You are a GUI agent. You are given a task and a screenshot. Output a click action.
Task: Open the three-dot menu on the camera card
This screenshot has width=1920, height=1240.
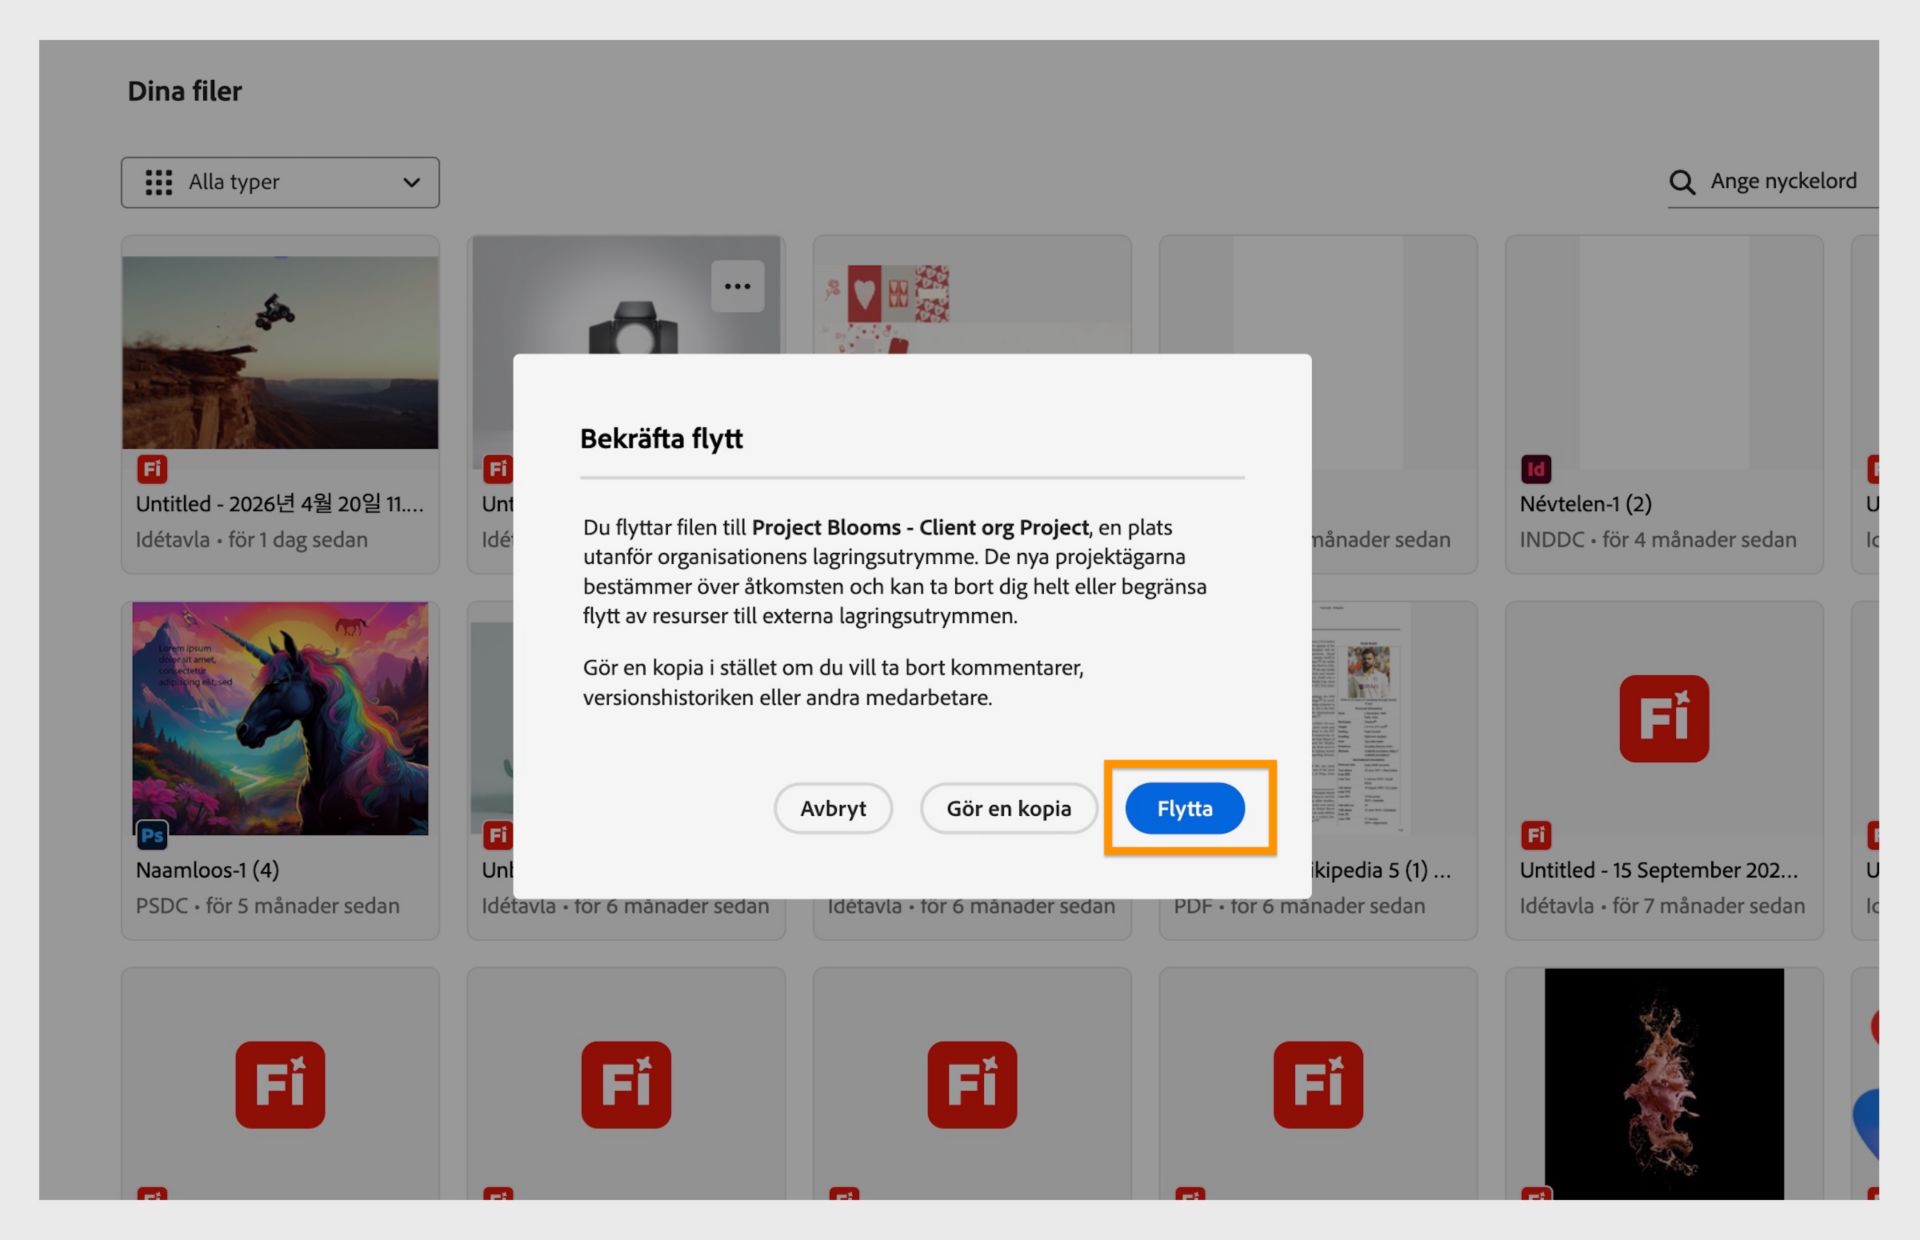[x=738, y=286]
